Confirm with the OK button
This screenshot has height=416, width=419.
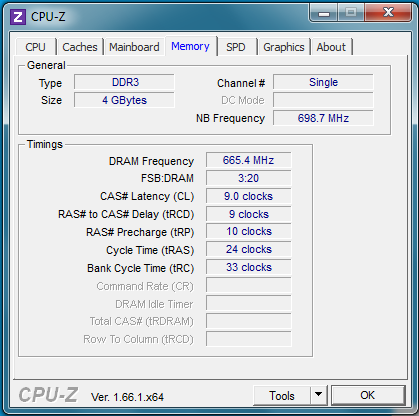point(368,395)
